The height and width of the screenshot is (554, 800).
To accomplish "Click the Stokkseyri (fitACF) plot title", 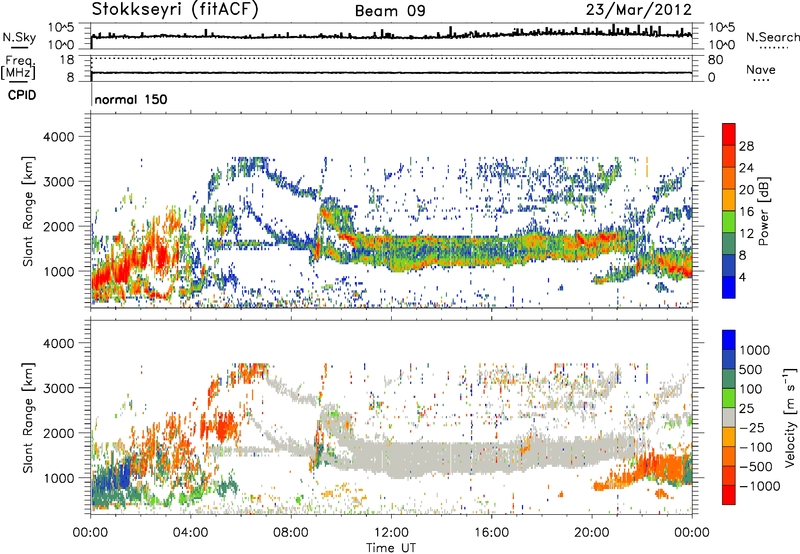I will [x=175, y=9].
